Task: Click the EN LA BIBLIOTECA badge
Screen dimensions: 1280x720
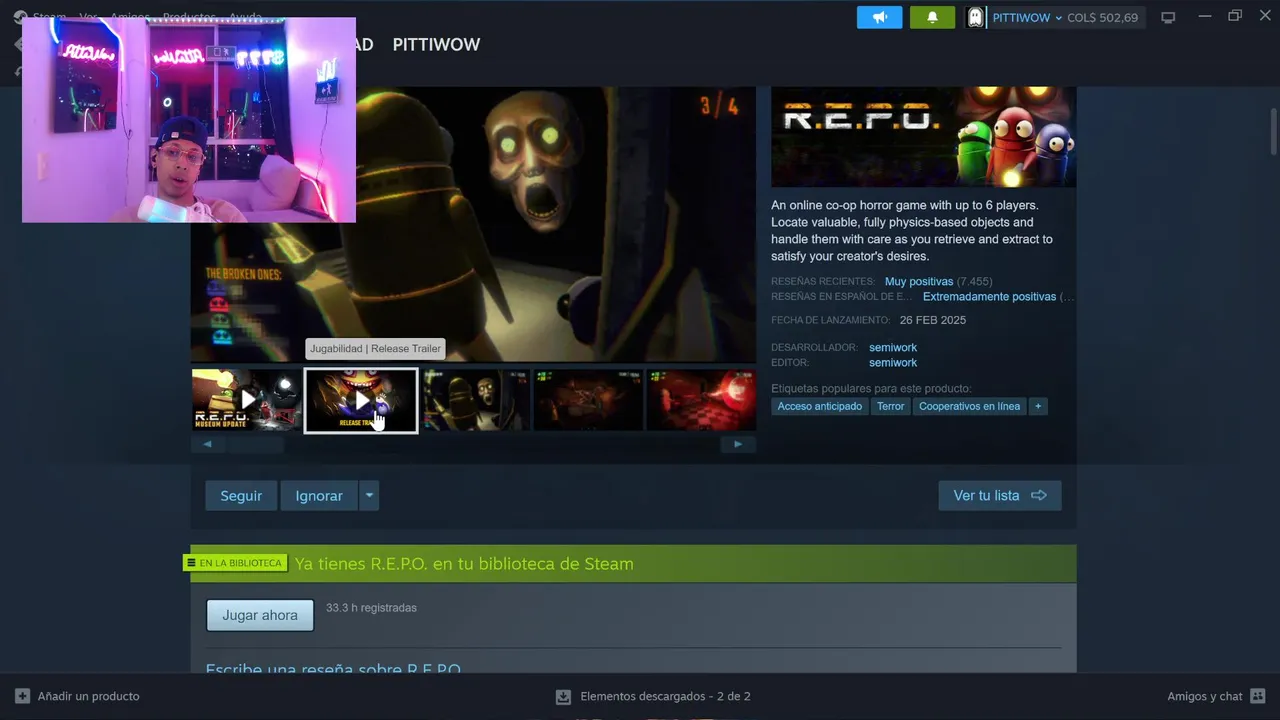Action: click(x=236, y=563)
